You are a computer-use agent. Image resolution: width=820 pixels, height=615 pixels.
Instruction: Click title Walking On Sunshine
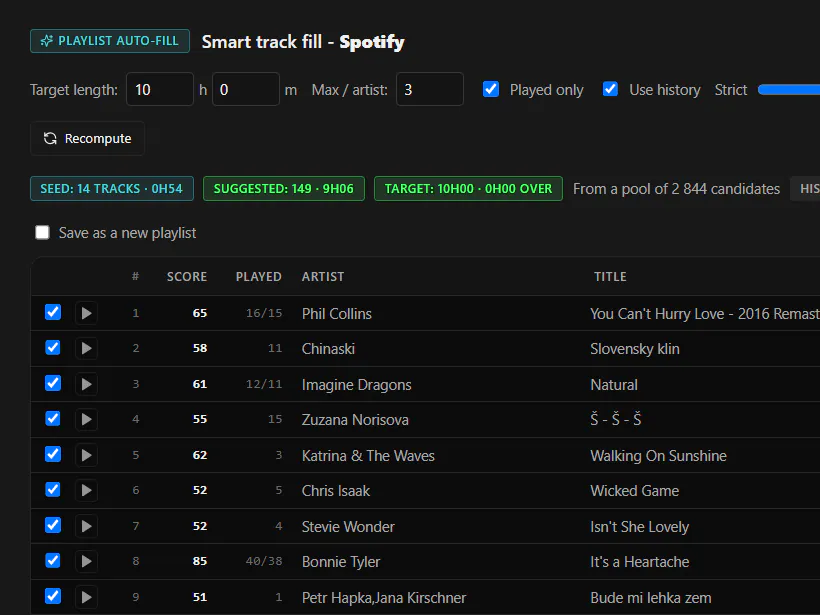(x=658, y=456)
